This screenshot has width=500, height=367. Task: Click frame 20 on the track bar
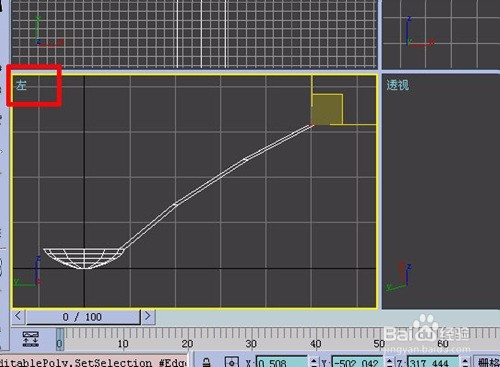pyautogui.click(x=187, y=343)
